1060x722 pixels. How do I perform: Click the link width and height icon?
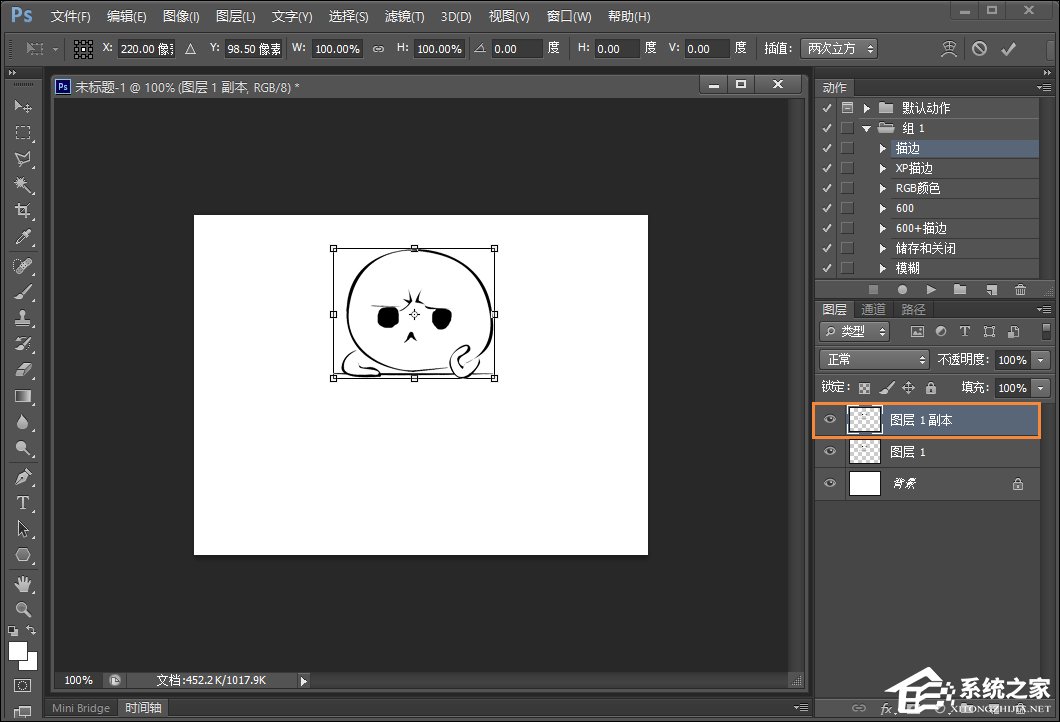click(x=378, y=48)
